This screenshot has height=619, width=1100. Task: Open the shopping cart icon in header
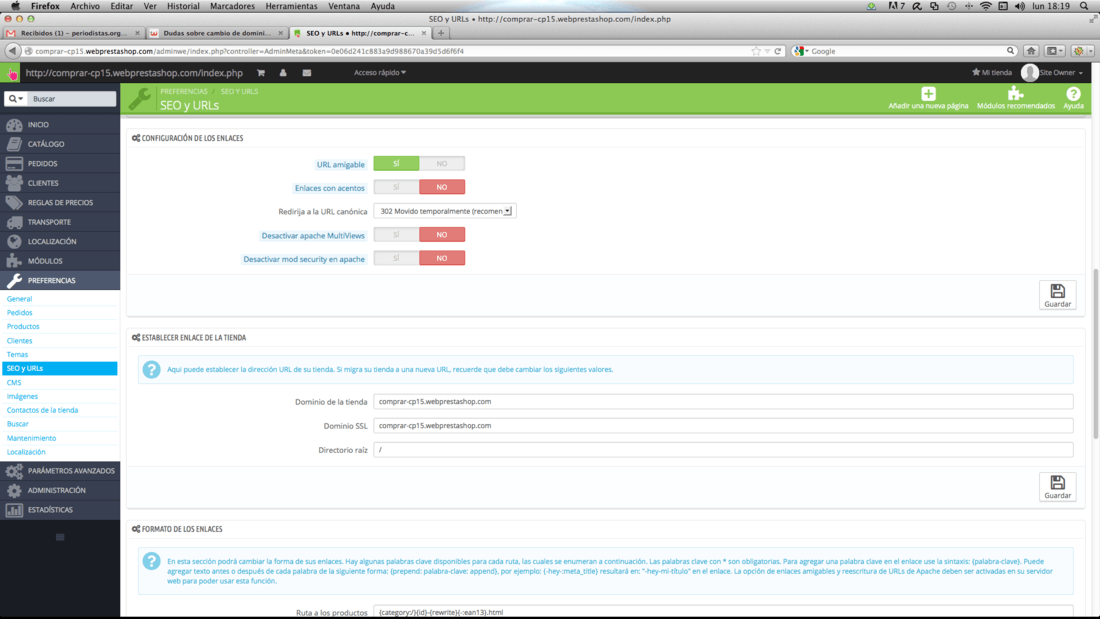pyautogui.click(x=261, y=72)
